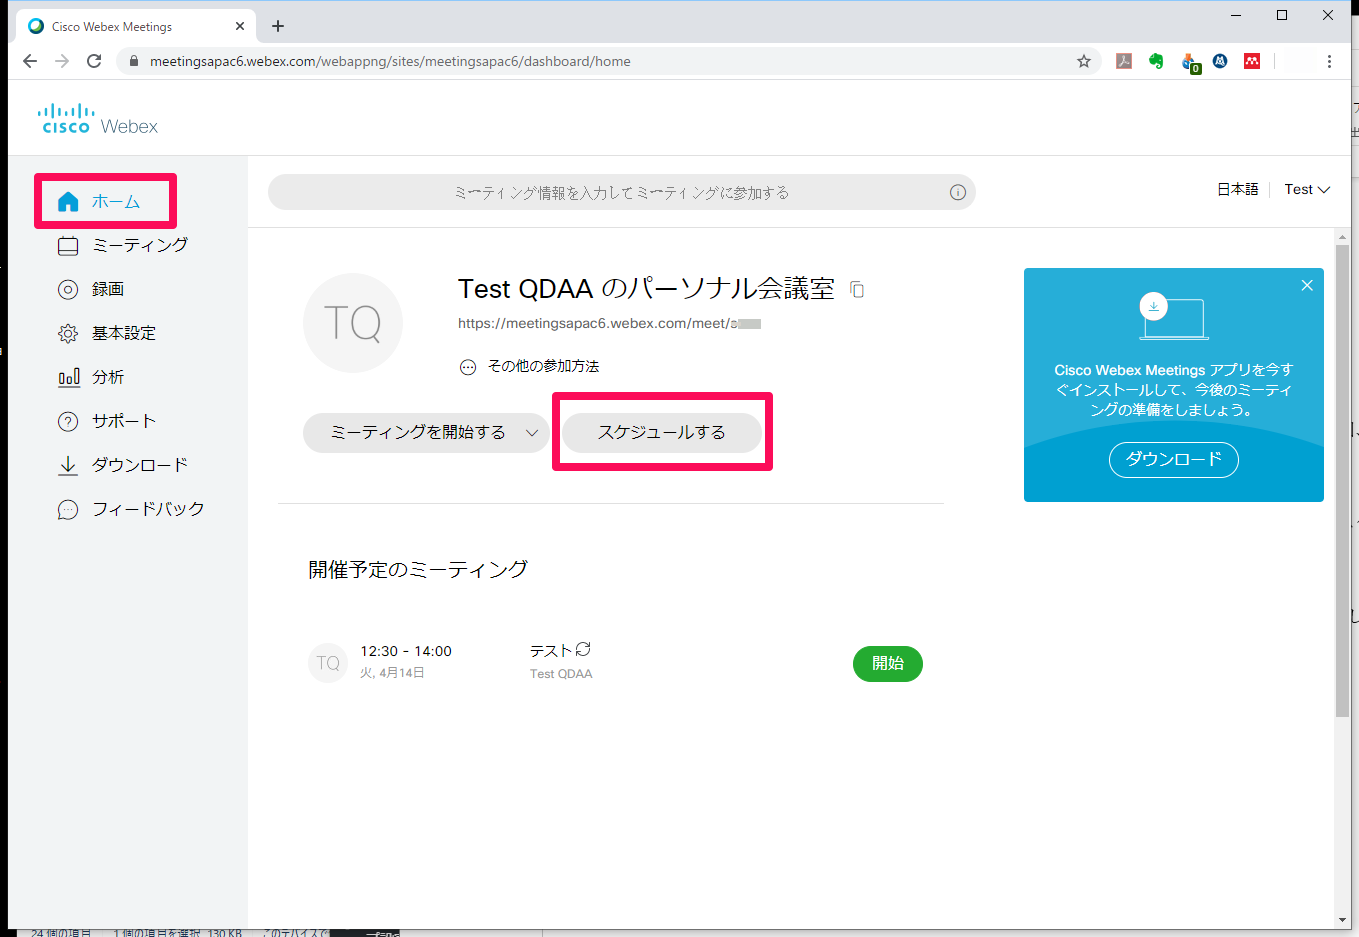The width and height of the screenshot is (1359, 937).
Task: Click the recurring icon next to テスト
Action: (x=583, y=649)
